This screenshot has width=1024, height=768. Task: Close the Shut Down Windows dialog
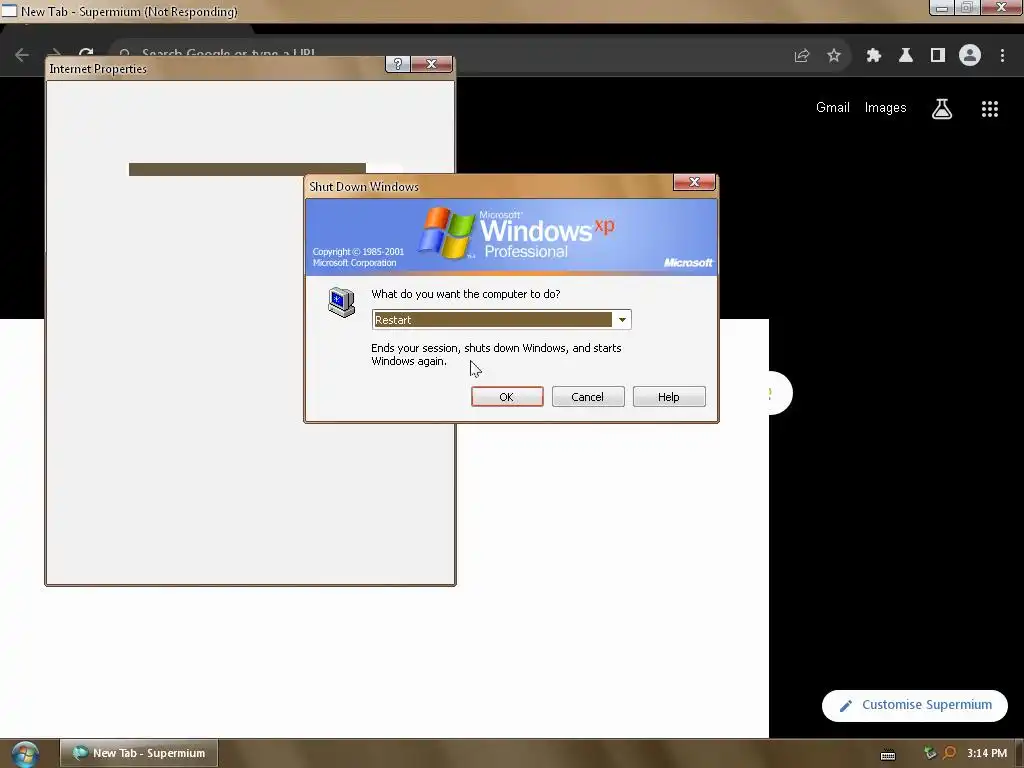pyautogui.click(x=694, y=182)
